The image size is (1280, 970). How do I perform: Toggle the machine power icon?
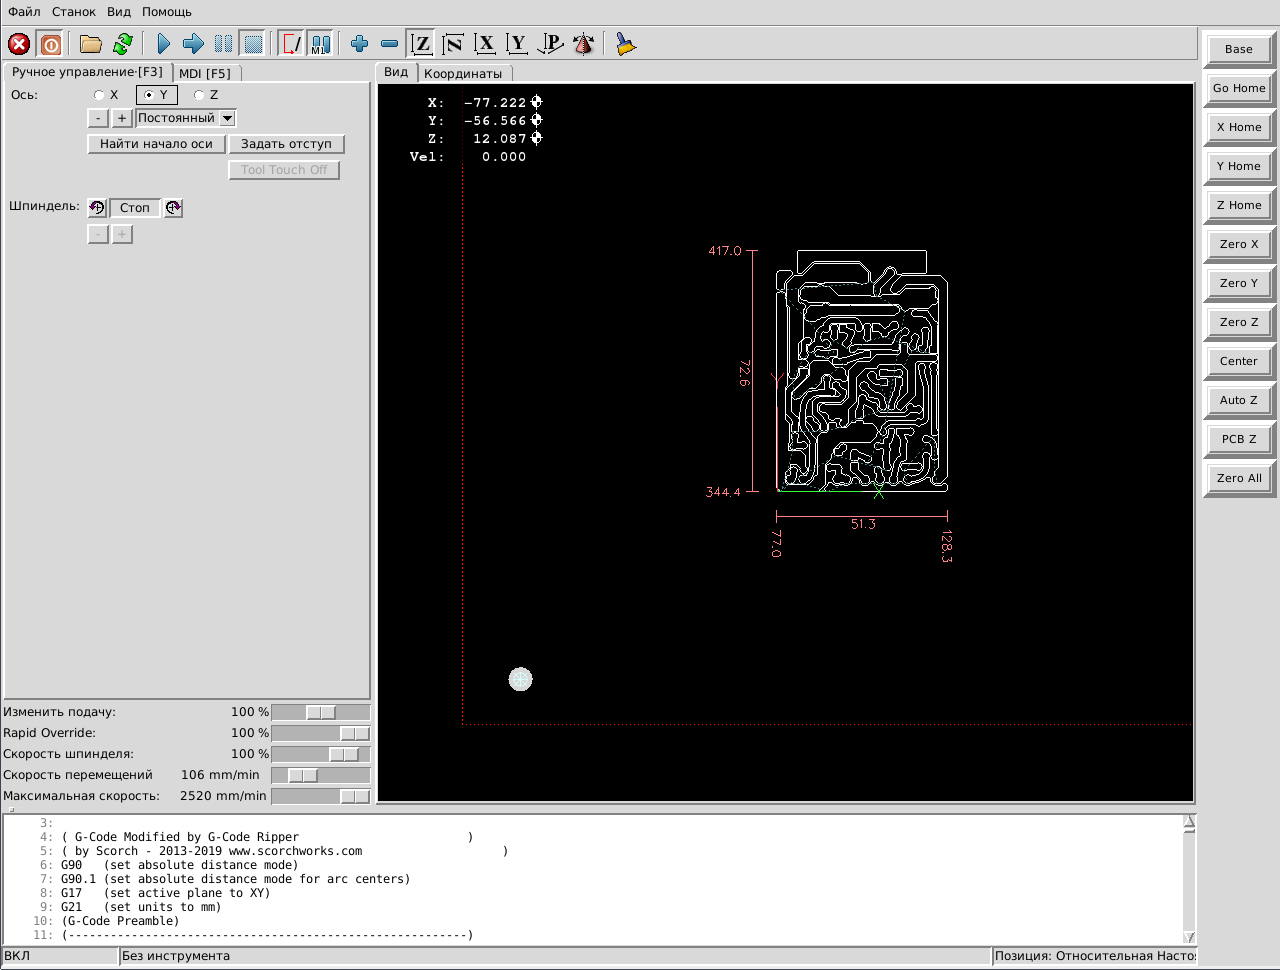(50, 44)
